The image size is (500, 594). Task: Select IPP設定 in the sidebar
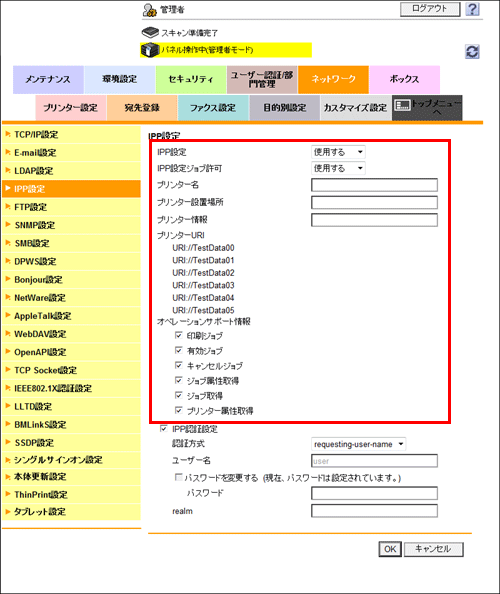(71, 189)
